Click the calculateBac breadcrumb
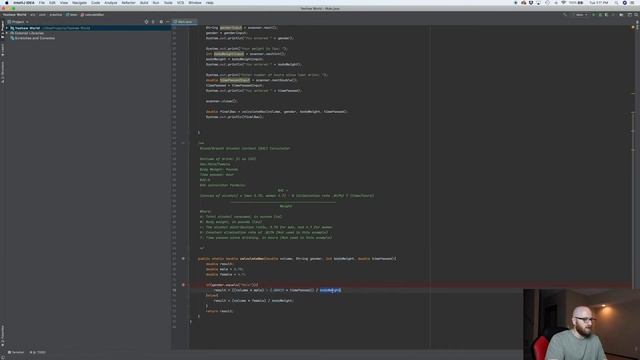Viewport: 640px width, 360px height. [x=92, y=15]
